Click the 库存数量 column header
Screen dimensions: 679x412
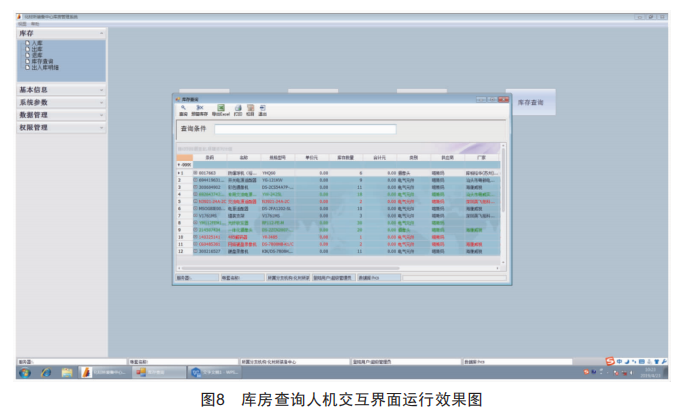(346, 157)
